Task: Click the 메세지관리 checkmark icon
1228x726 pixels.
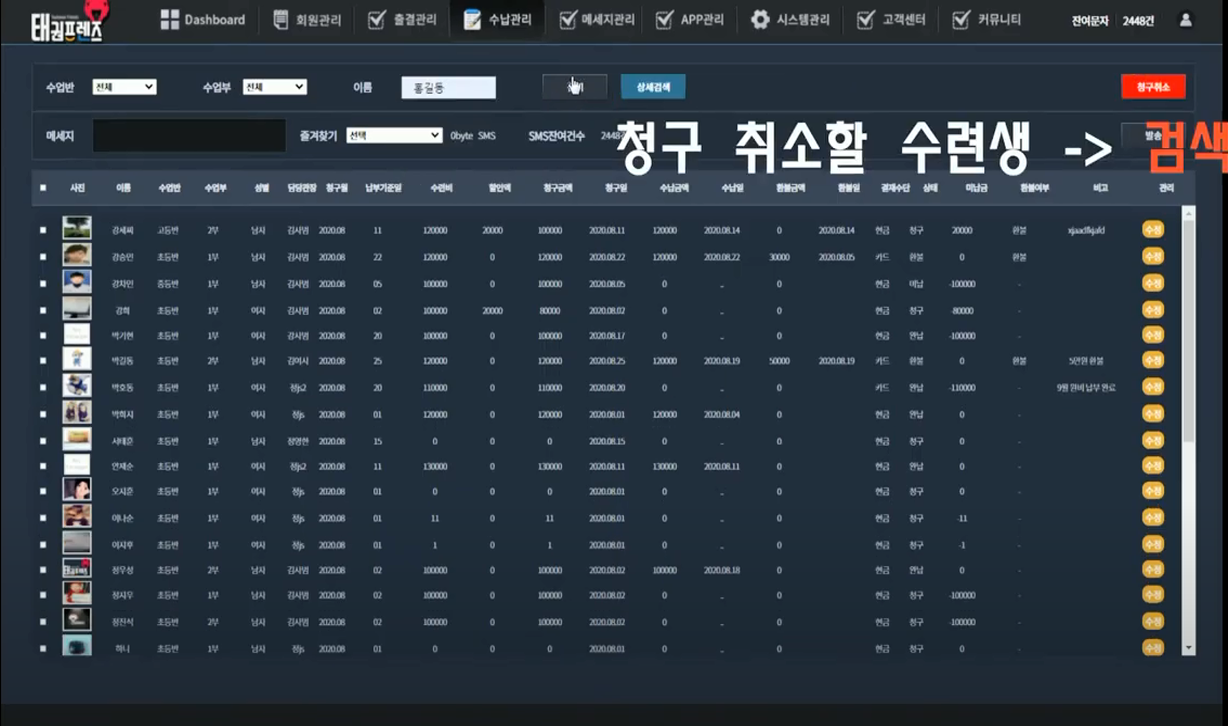Action: (567, 20)
